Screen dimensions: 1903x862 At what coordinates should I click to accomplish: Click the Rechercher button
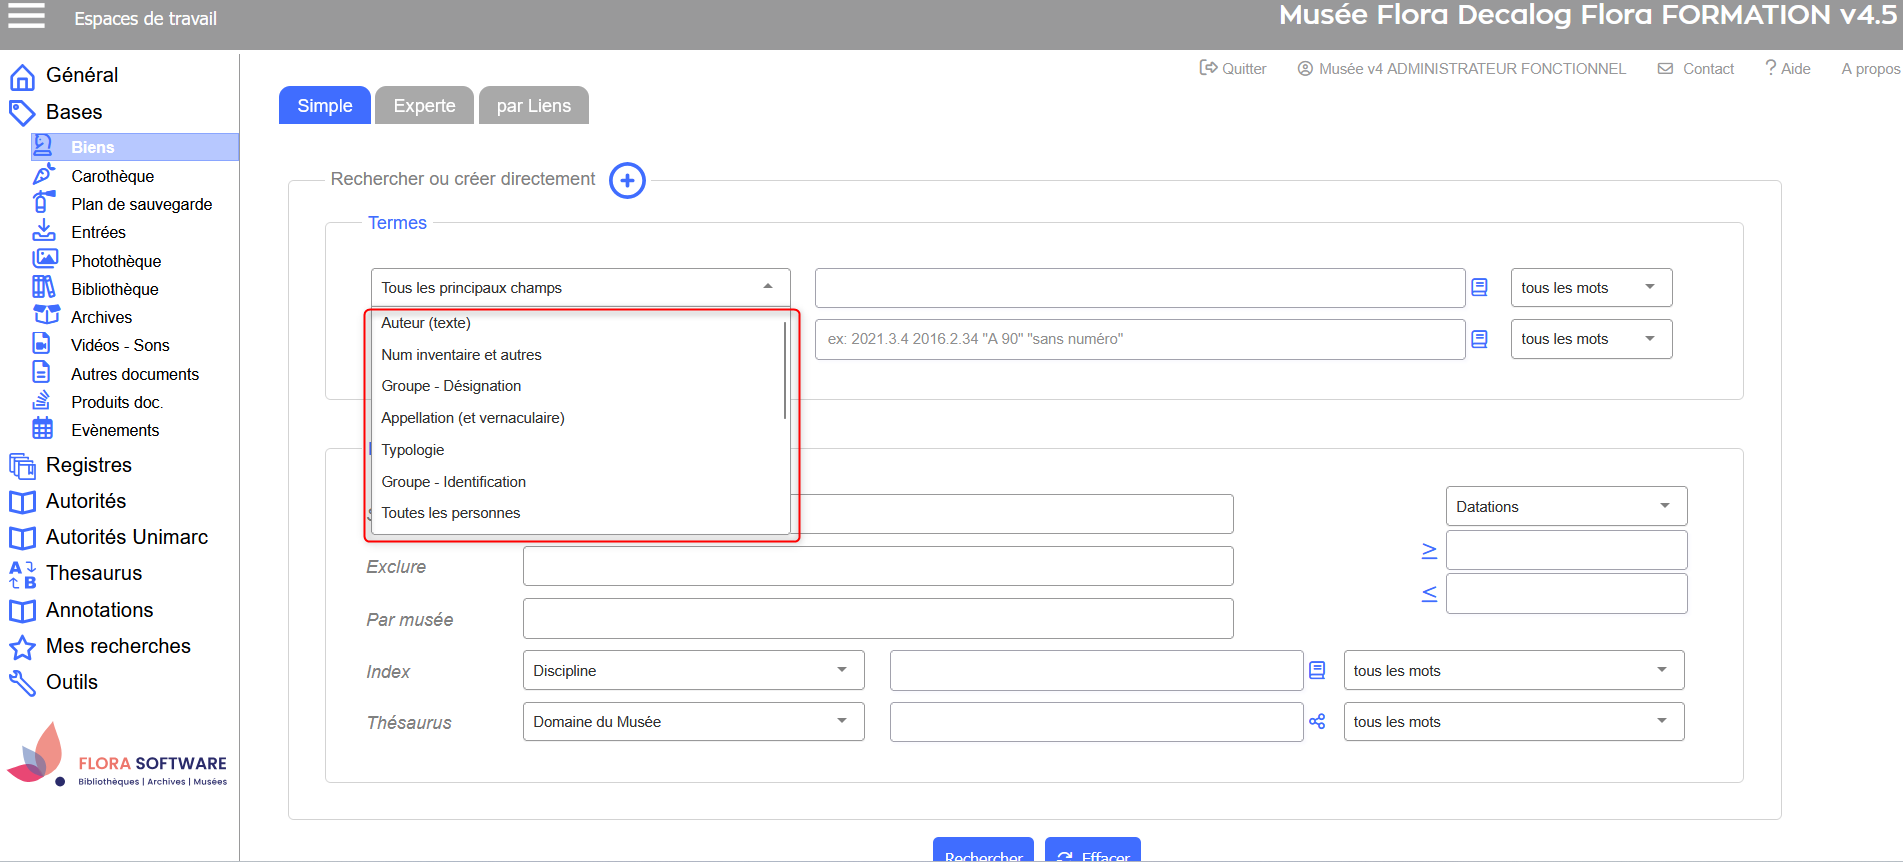point(982,852)
